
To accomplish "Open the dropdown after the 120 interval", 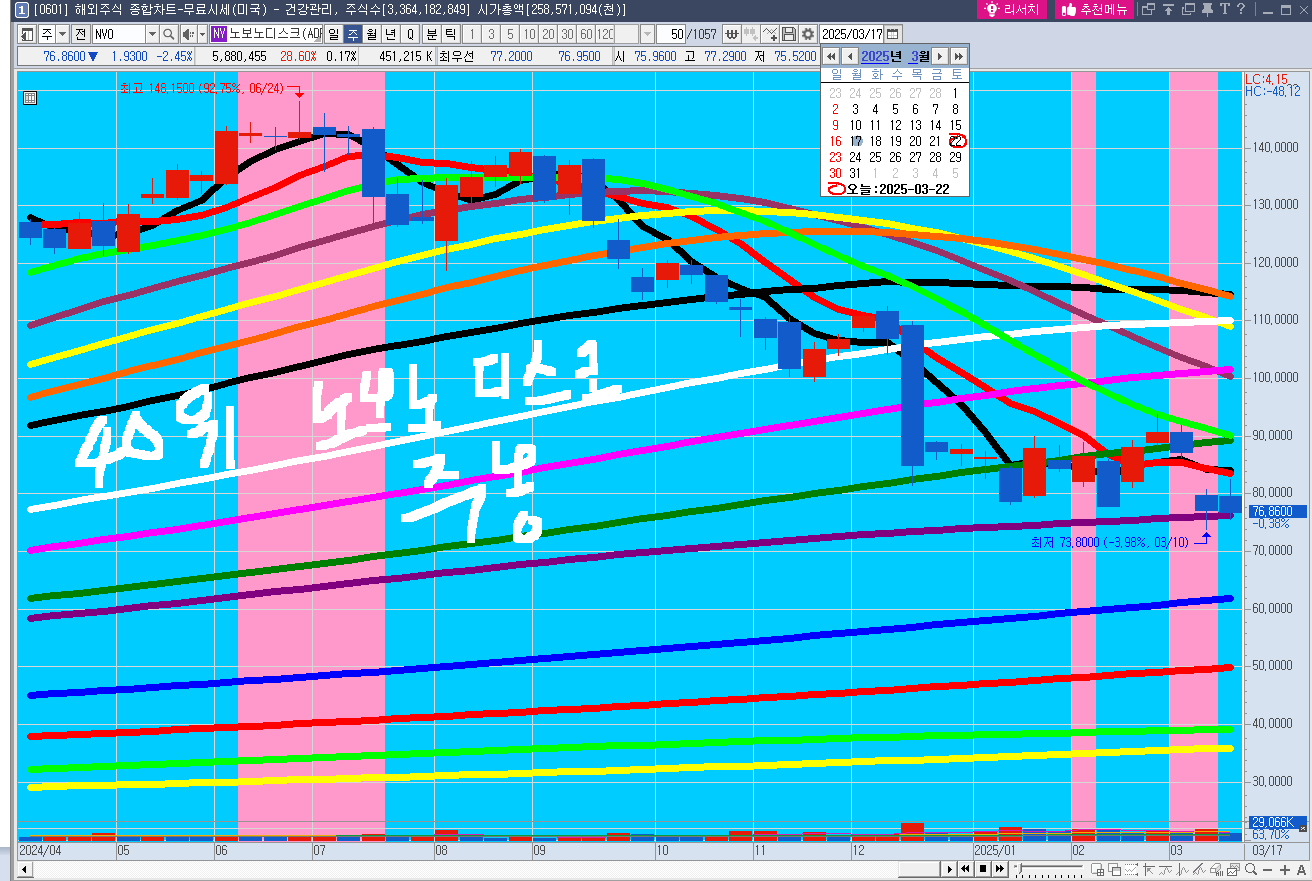I will pyautogui.click(x=647, y=34).
